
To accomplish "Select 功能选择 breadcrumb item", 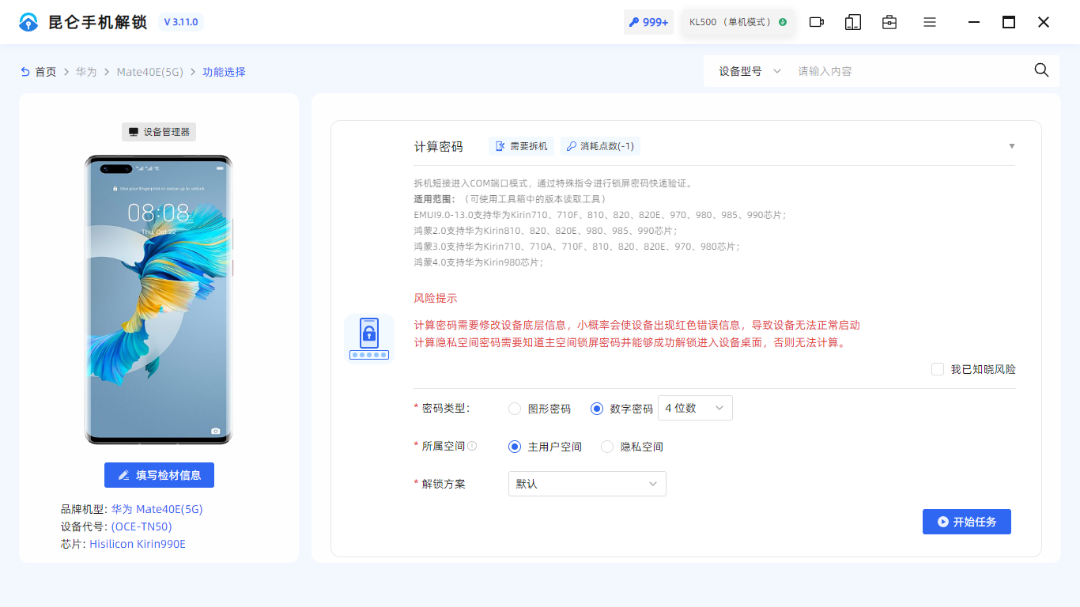I will pyautogui.click(x=224, y=72).
